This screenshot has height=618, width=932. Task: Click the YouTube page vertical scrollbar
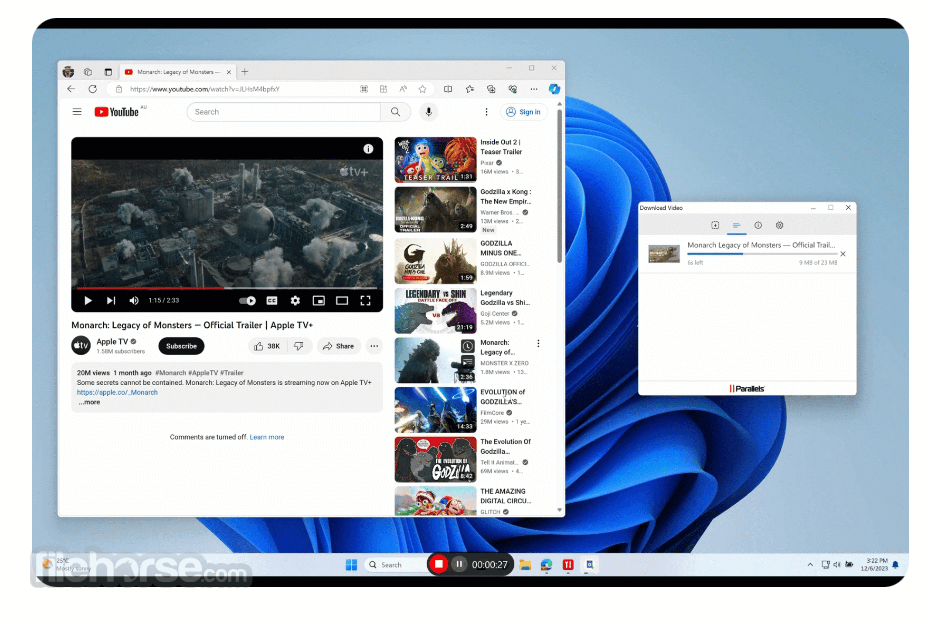coord(559,186)
